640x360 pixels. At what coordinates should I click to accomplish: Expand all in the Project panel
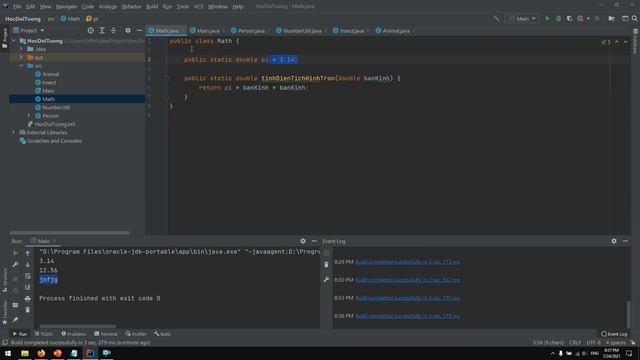(x=102, y=31)
